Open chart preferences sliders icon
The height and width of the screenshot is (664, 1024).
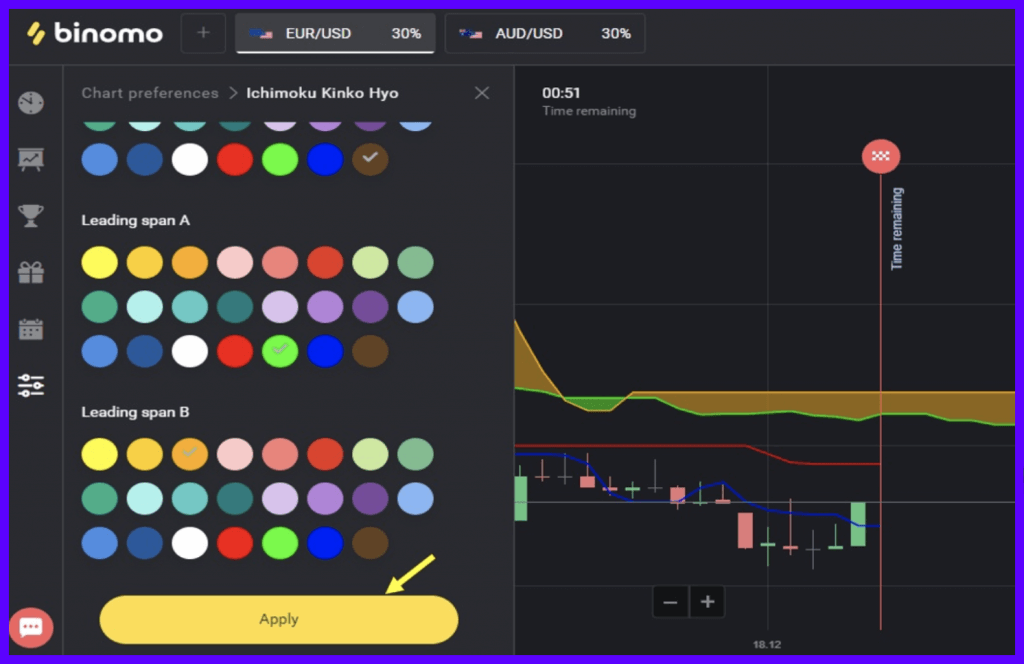31,385
